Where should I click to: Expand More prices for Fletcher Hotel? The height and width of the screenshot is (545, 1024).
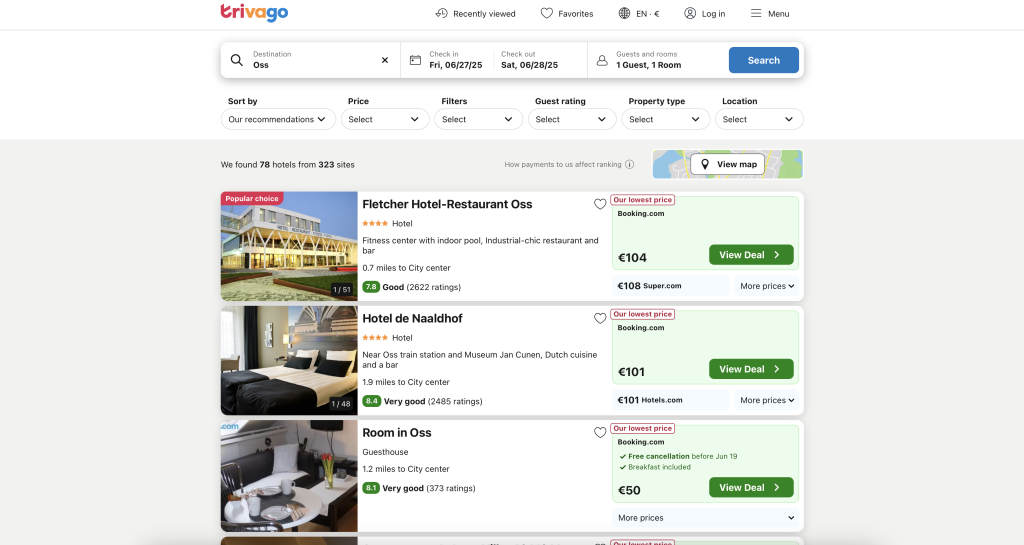click(x=767, y=286)
